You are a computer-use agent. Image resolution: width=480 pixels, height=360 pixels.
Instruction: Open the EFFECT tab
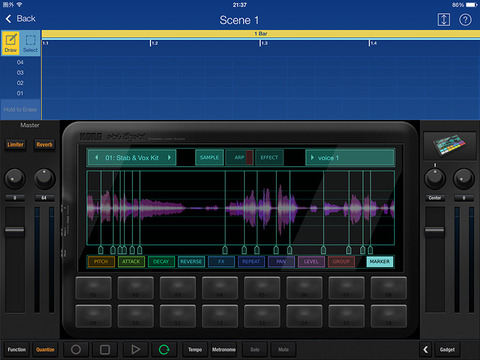click(269, 157)
